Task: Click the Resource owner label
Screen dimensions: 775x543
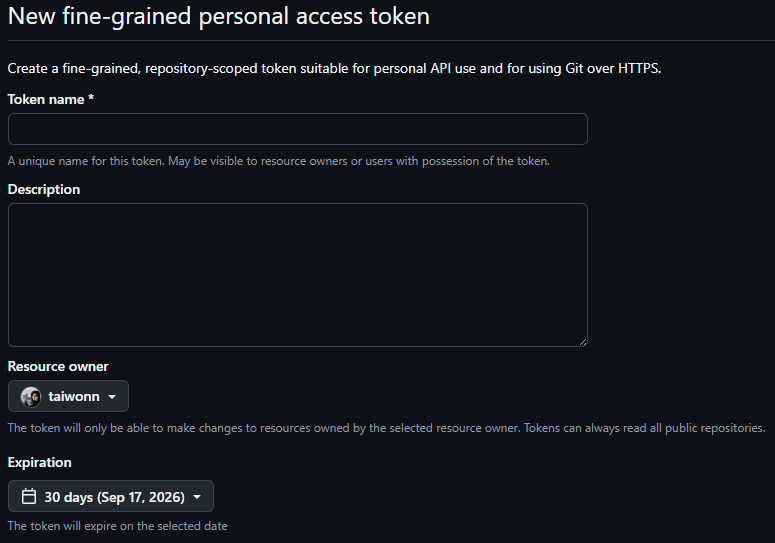Action: tap(58, 366)
